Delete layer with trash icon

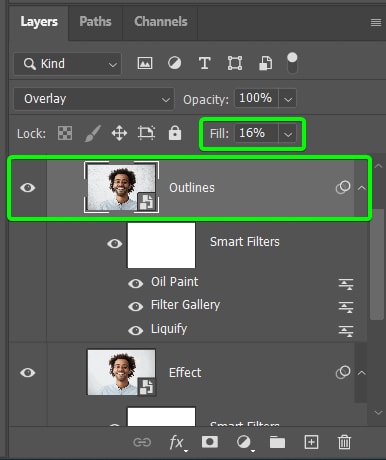[x=344, y=442]
